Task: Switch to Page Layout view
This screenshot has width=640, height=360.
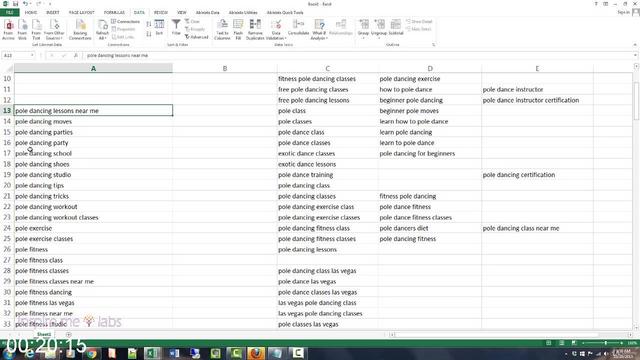Action: (562, 343)
